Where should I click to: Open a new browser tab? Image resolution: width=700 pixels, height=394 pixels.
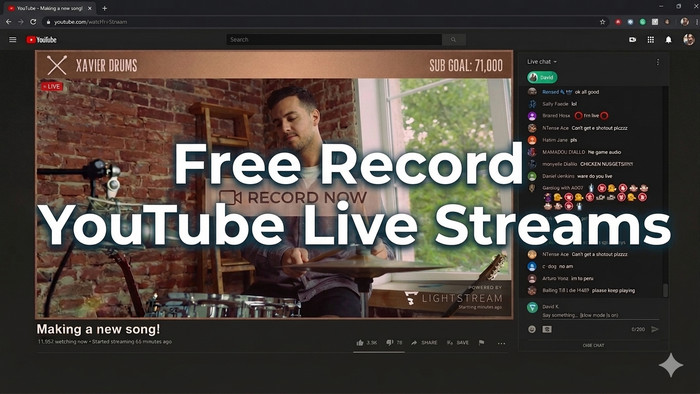(104, 8)
